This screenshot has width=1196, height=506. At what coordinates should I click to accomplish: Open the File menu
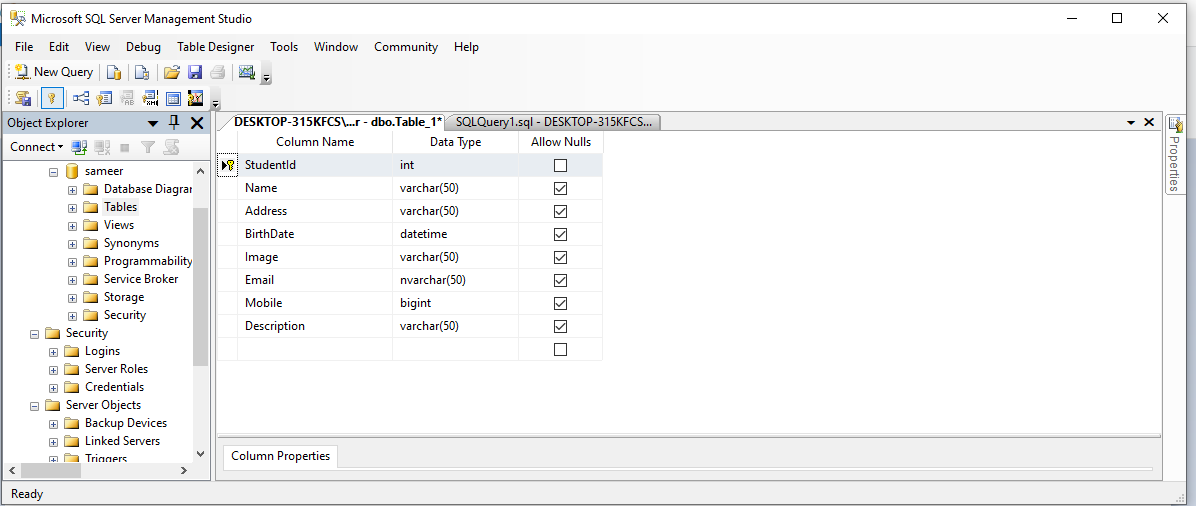[x=24, y=47]
